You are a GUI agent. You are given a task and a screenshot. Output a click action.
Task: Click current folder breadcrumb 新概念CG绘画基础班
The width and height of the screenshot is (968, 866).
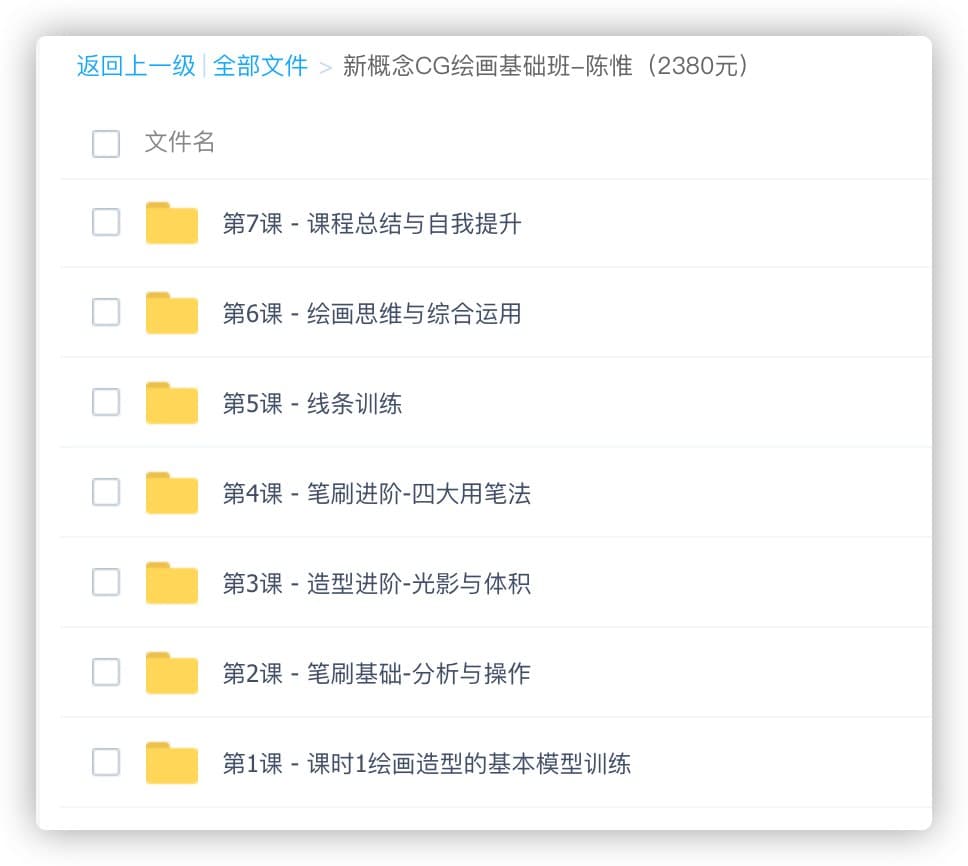click(546, 66)
